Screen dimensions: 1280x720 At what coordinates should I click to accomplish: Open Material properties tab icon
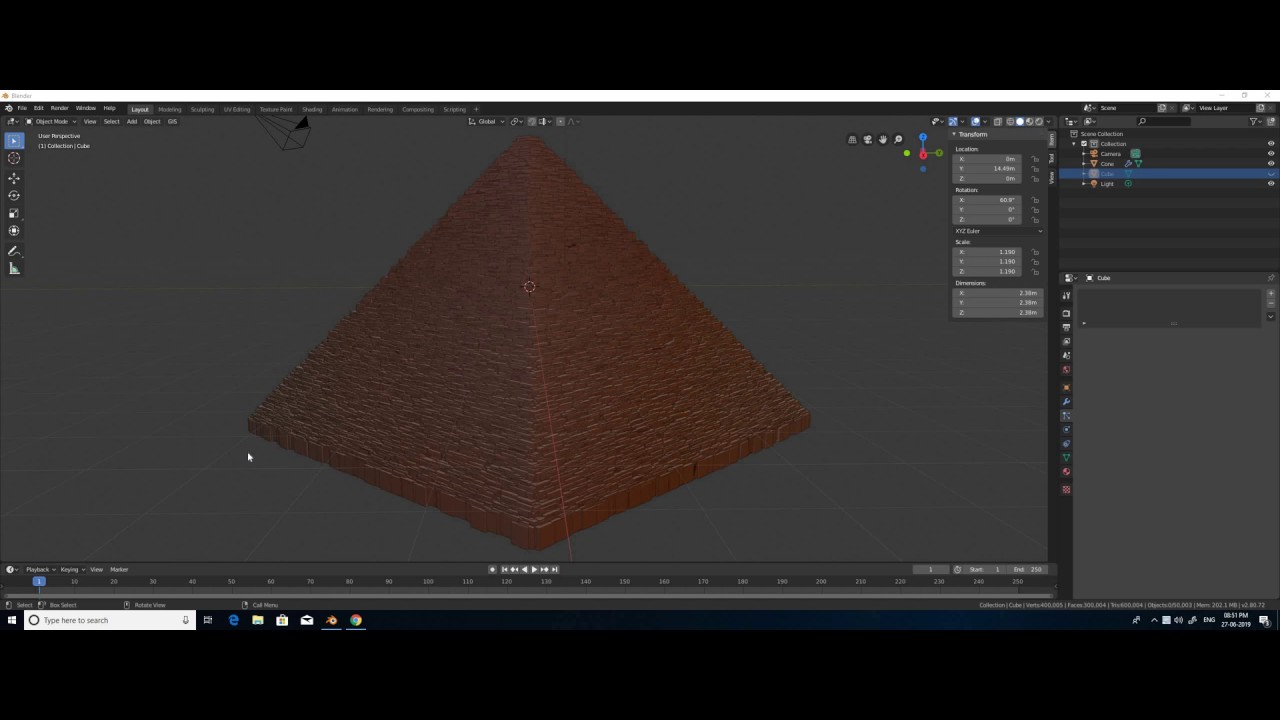pos(1066,471)
